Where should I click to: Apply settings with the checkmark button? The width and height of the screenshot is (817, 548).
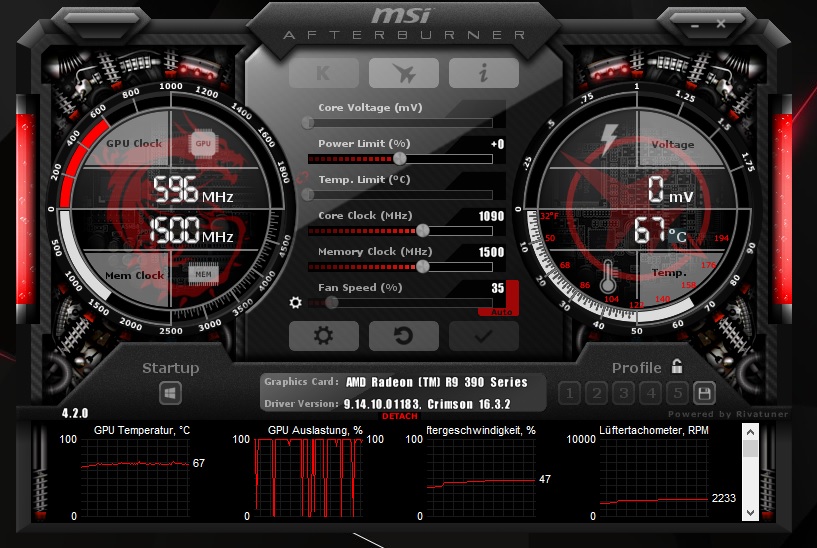pos(484,336)
